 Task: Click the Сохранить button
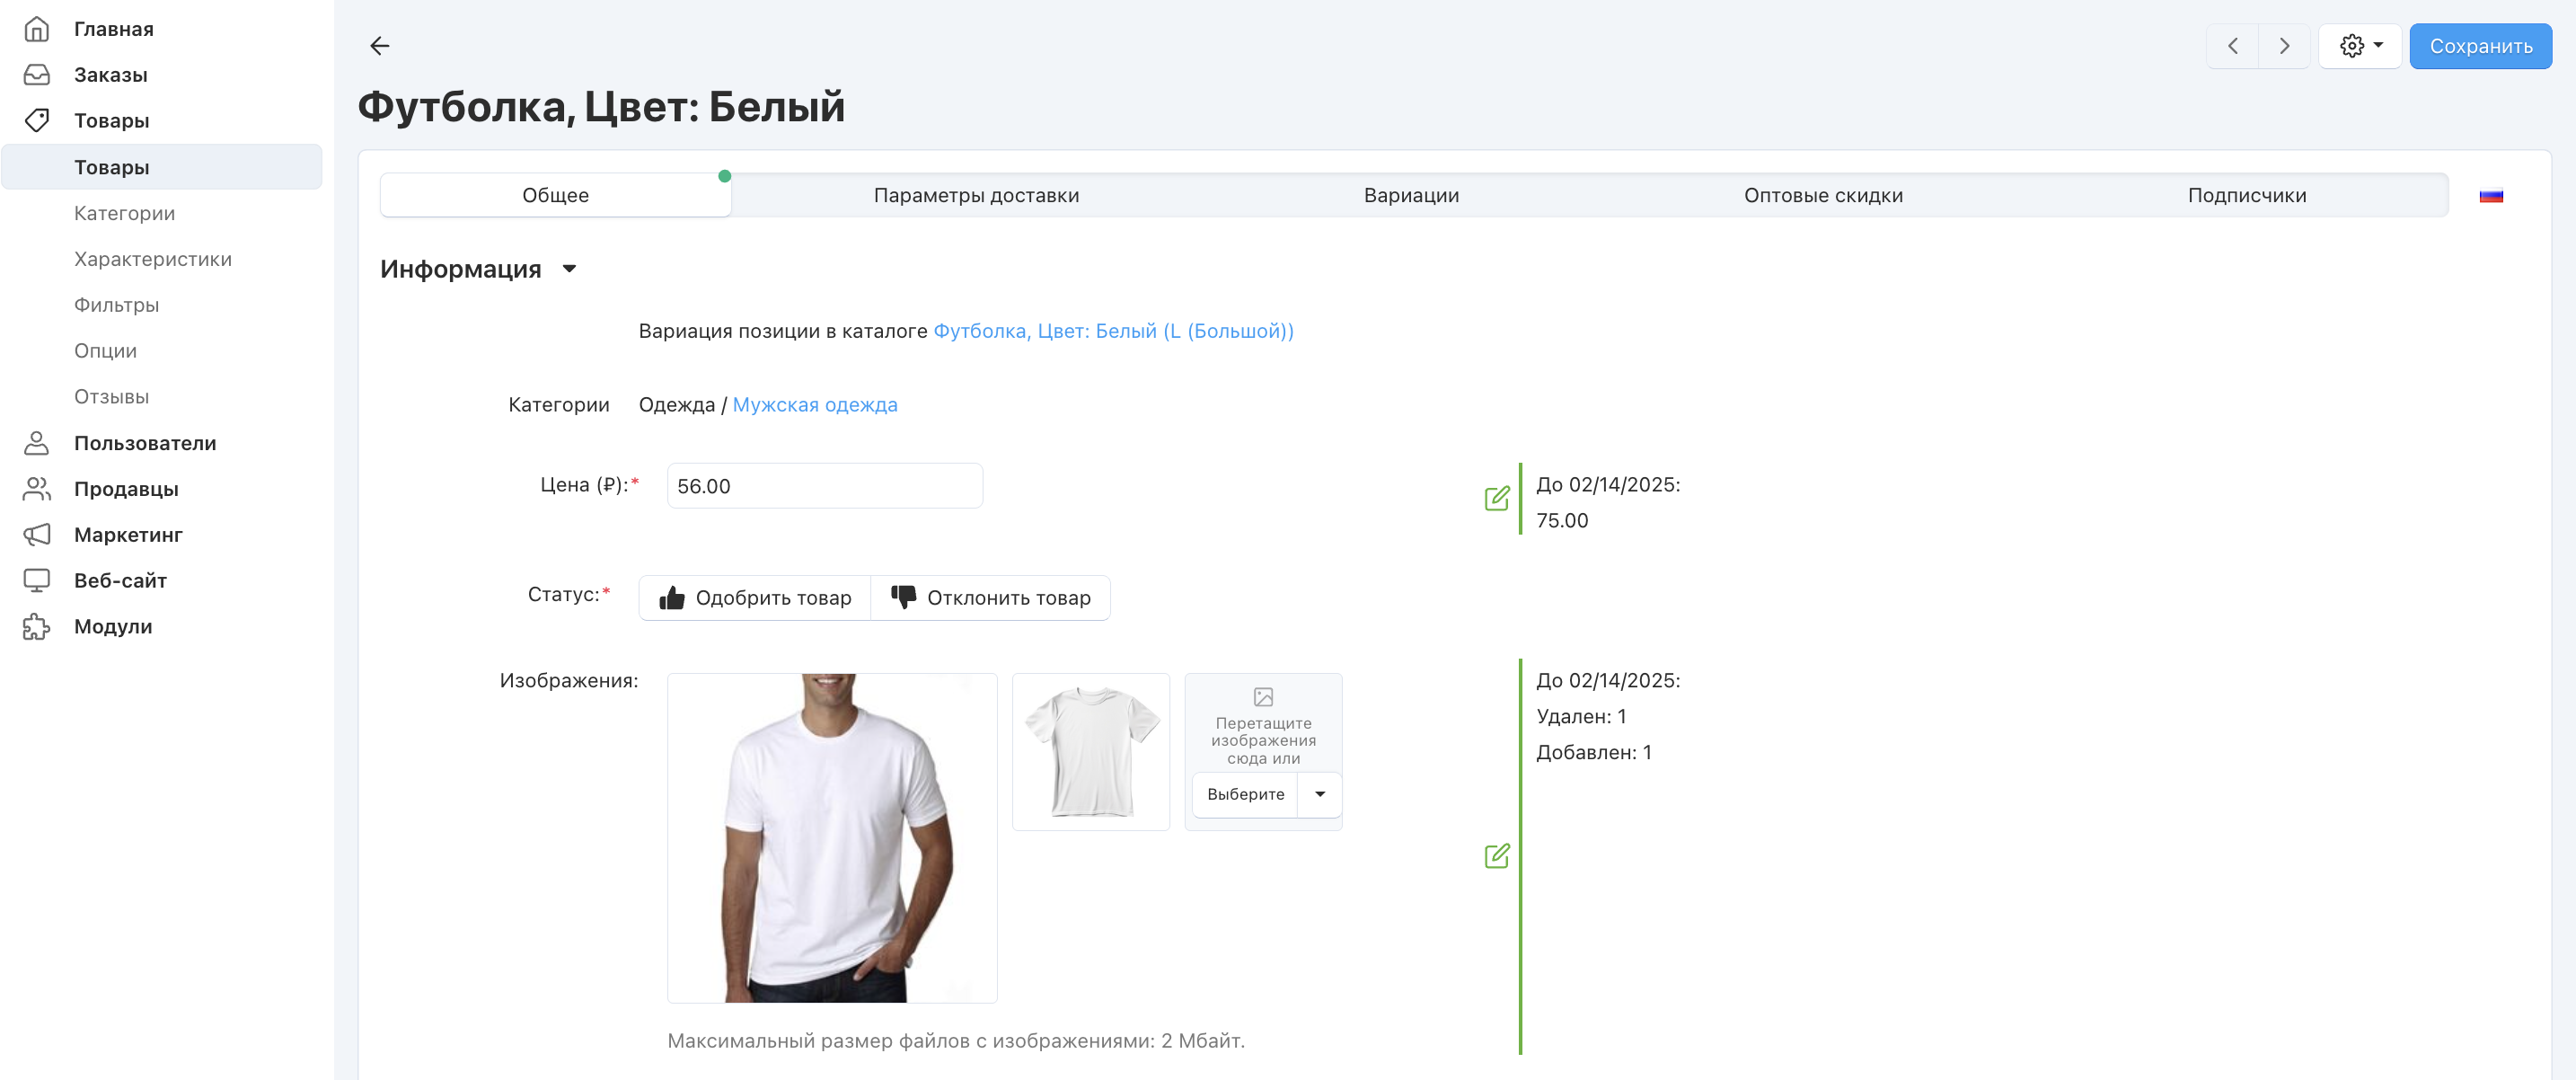(2480, 46)
